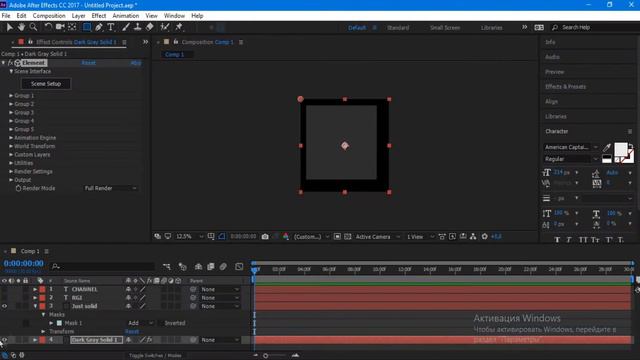This screenshot has height=360, width=640.
Task: Enable Frame Blending icon in timeline
Action: pos(211,267)
